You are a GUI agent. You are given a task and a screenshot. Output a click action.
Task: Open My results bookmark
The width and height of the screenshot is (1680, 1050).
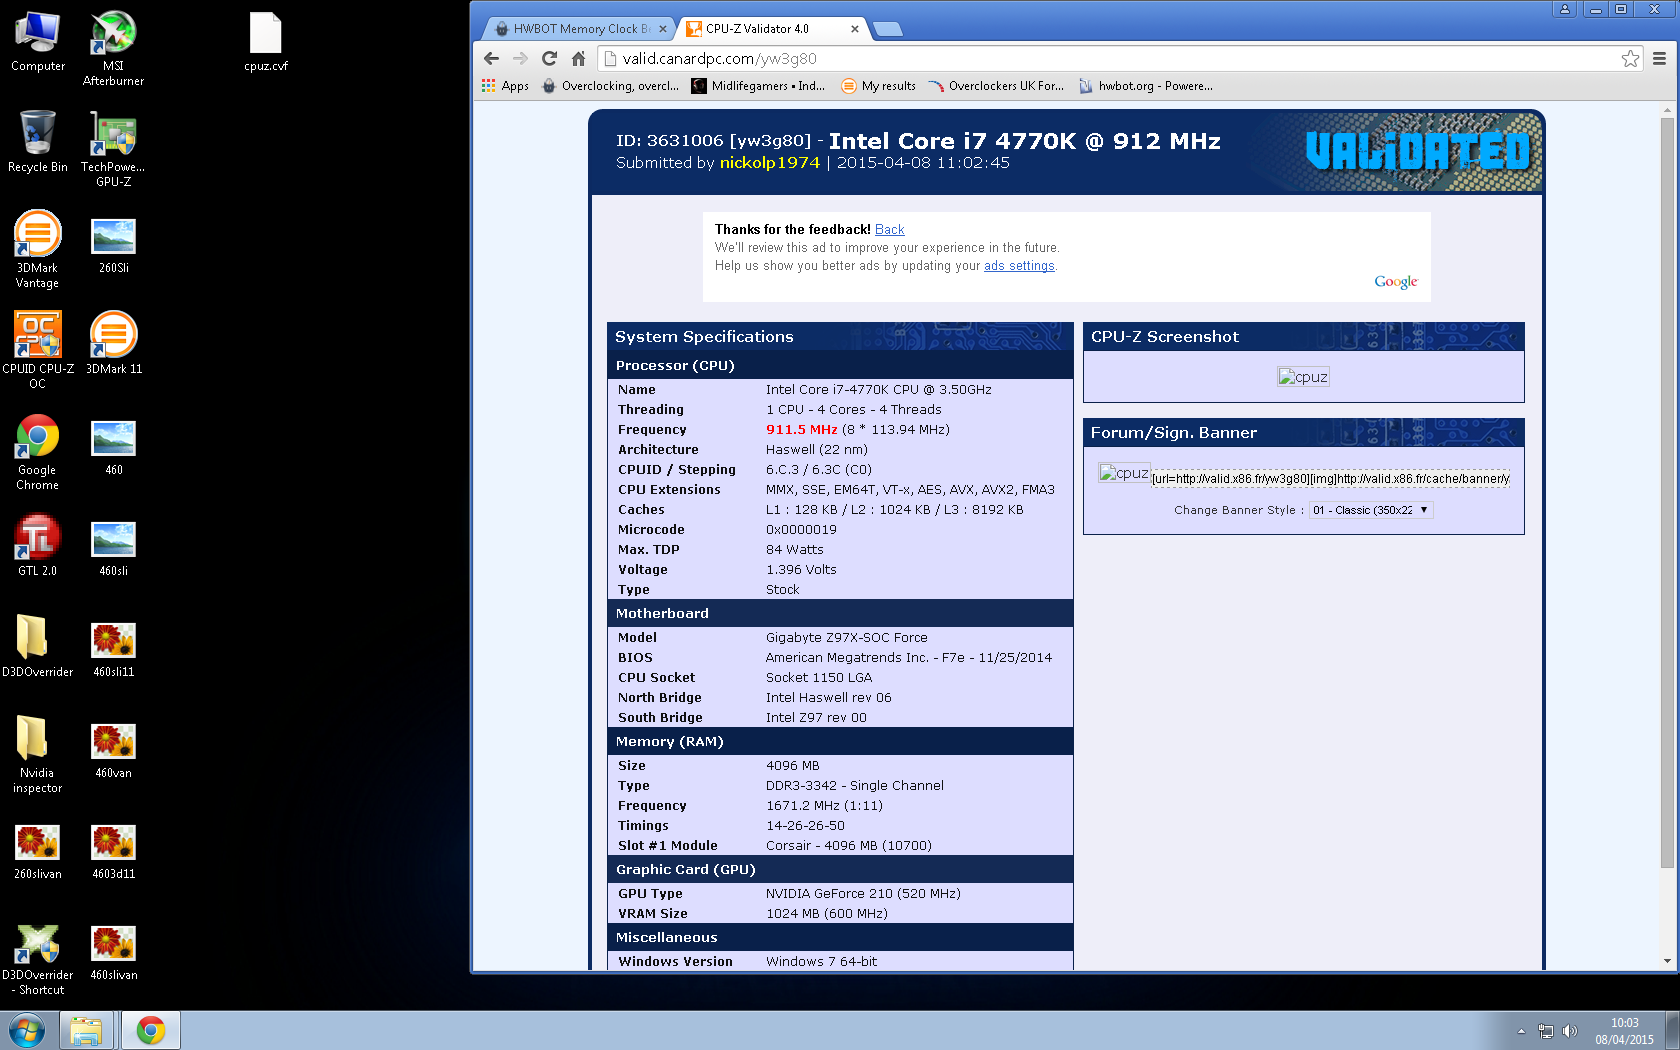point(879,86)
